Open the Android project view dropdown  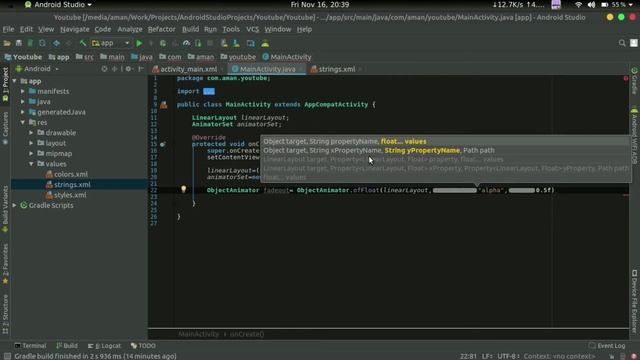tap(37, 69)
